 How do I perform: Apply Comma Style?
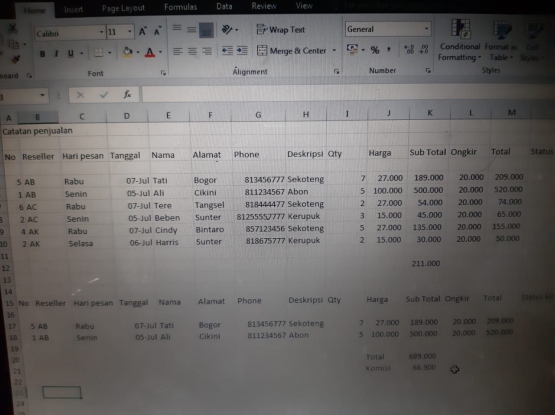(389, 49)
